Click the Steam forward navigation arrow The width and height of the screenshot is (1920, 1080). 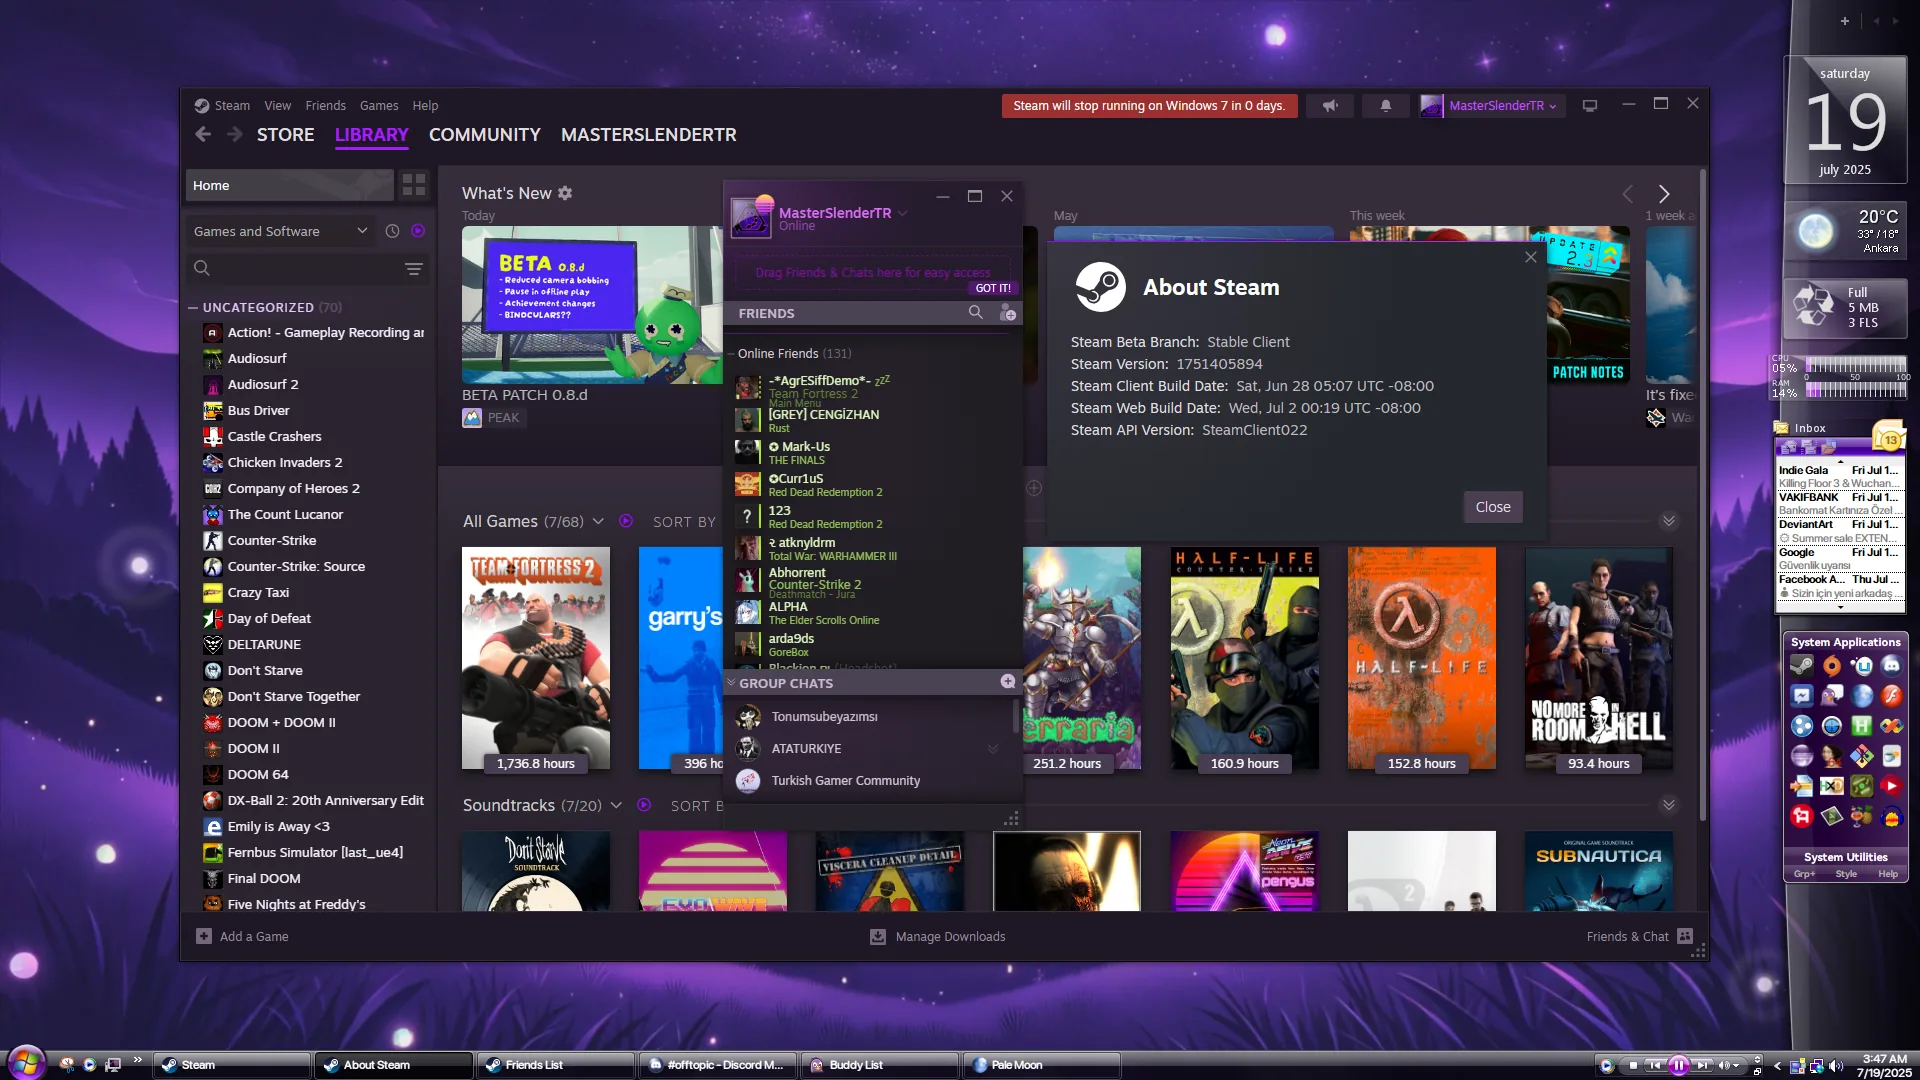click(234, 134)
